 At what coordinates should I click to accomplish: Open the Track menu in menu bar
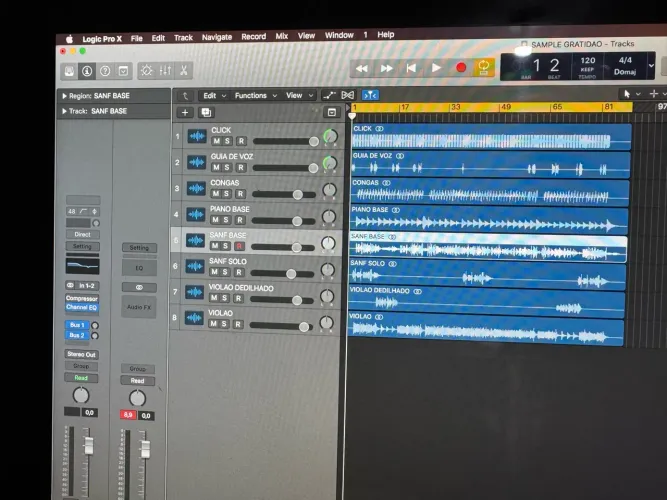pos(183,37)
